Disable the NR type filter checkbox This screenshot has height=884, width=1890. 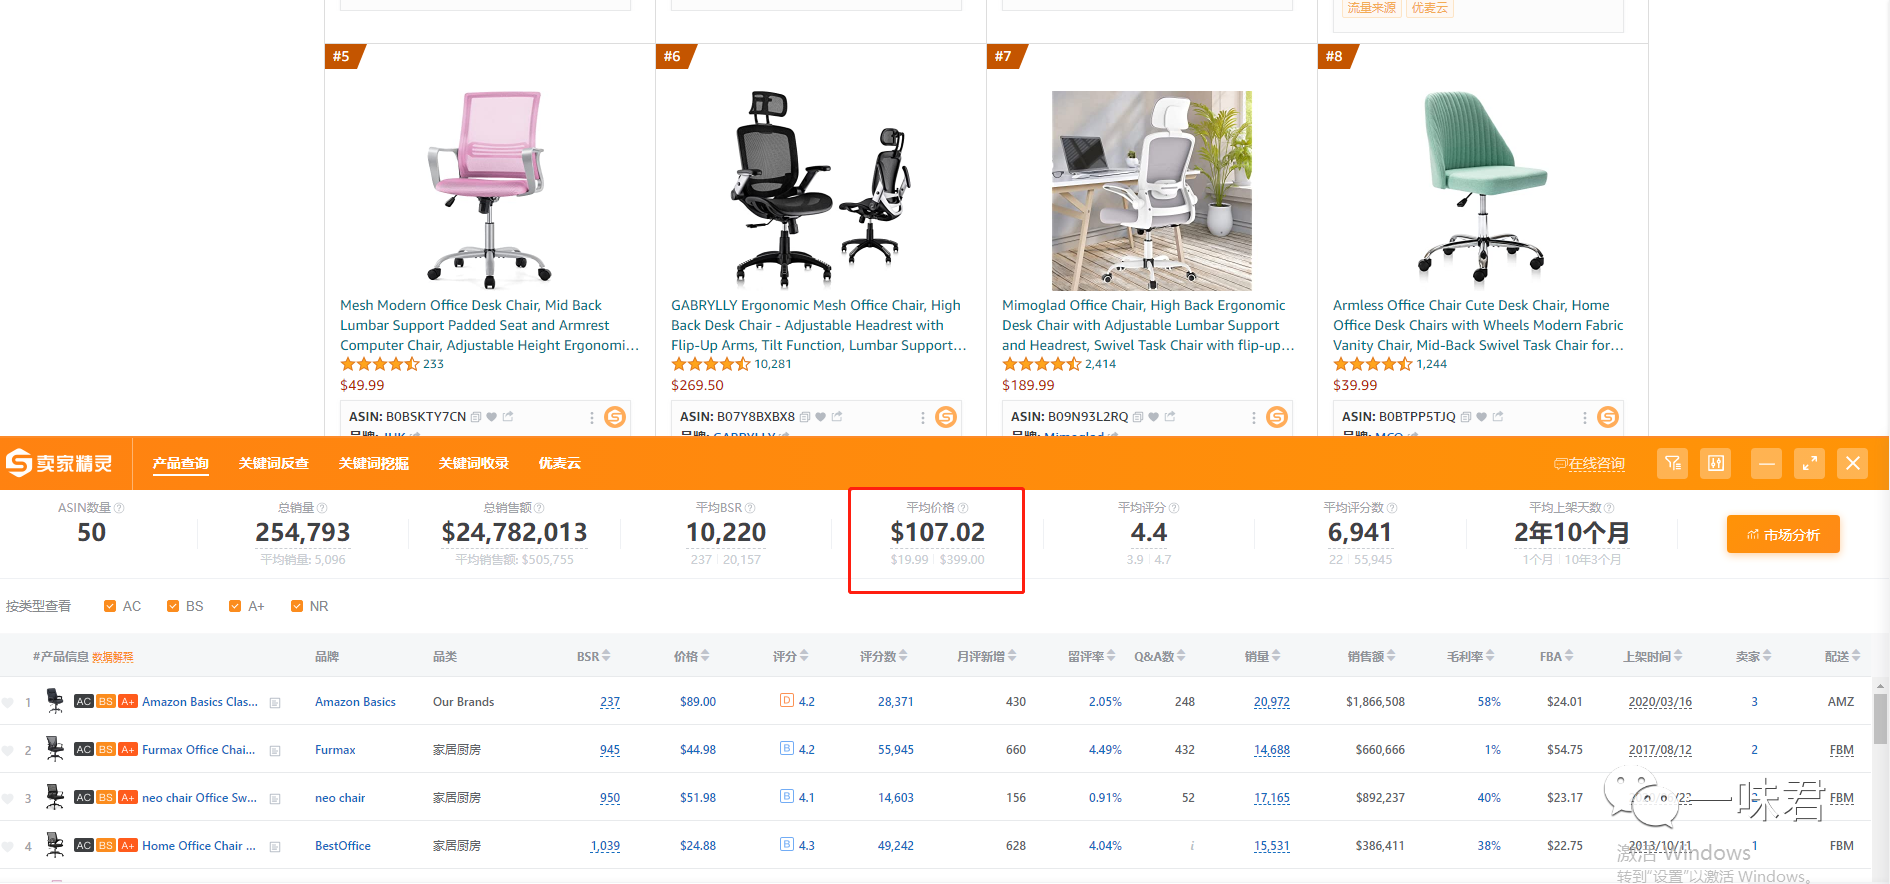point(297,606)
